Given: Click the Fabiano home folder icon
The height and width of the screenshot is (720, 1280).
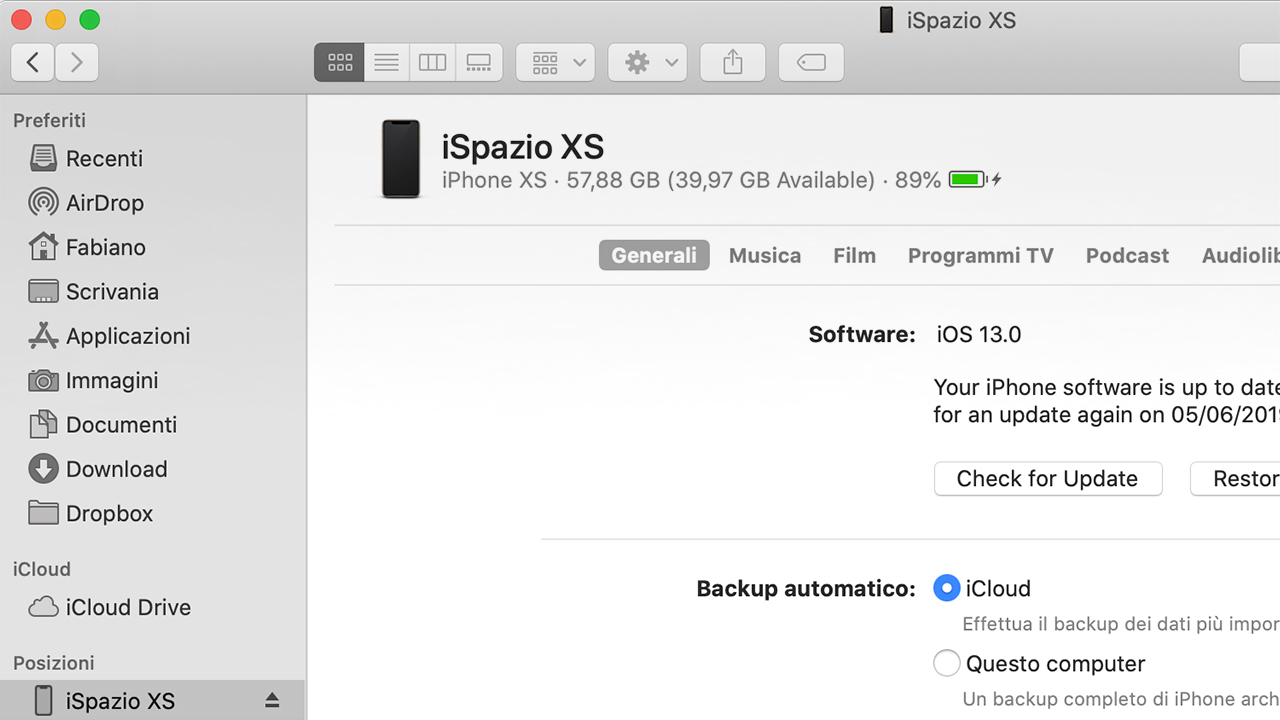Looking at the screenshot, I should coord(43,247).
